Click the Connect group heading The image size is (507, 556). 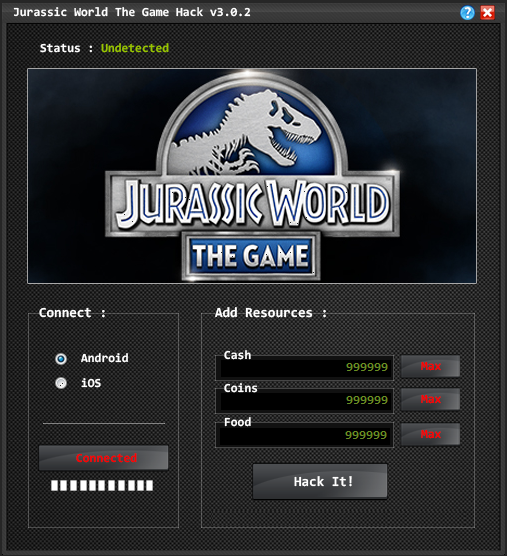point(72,313)
